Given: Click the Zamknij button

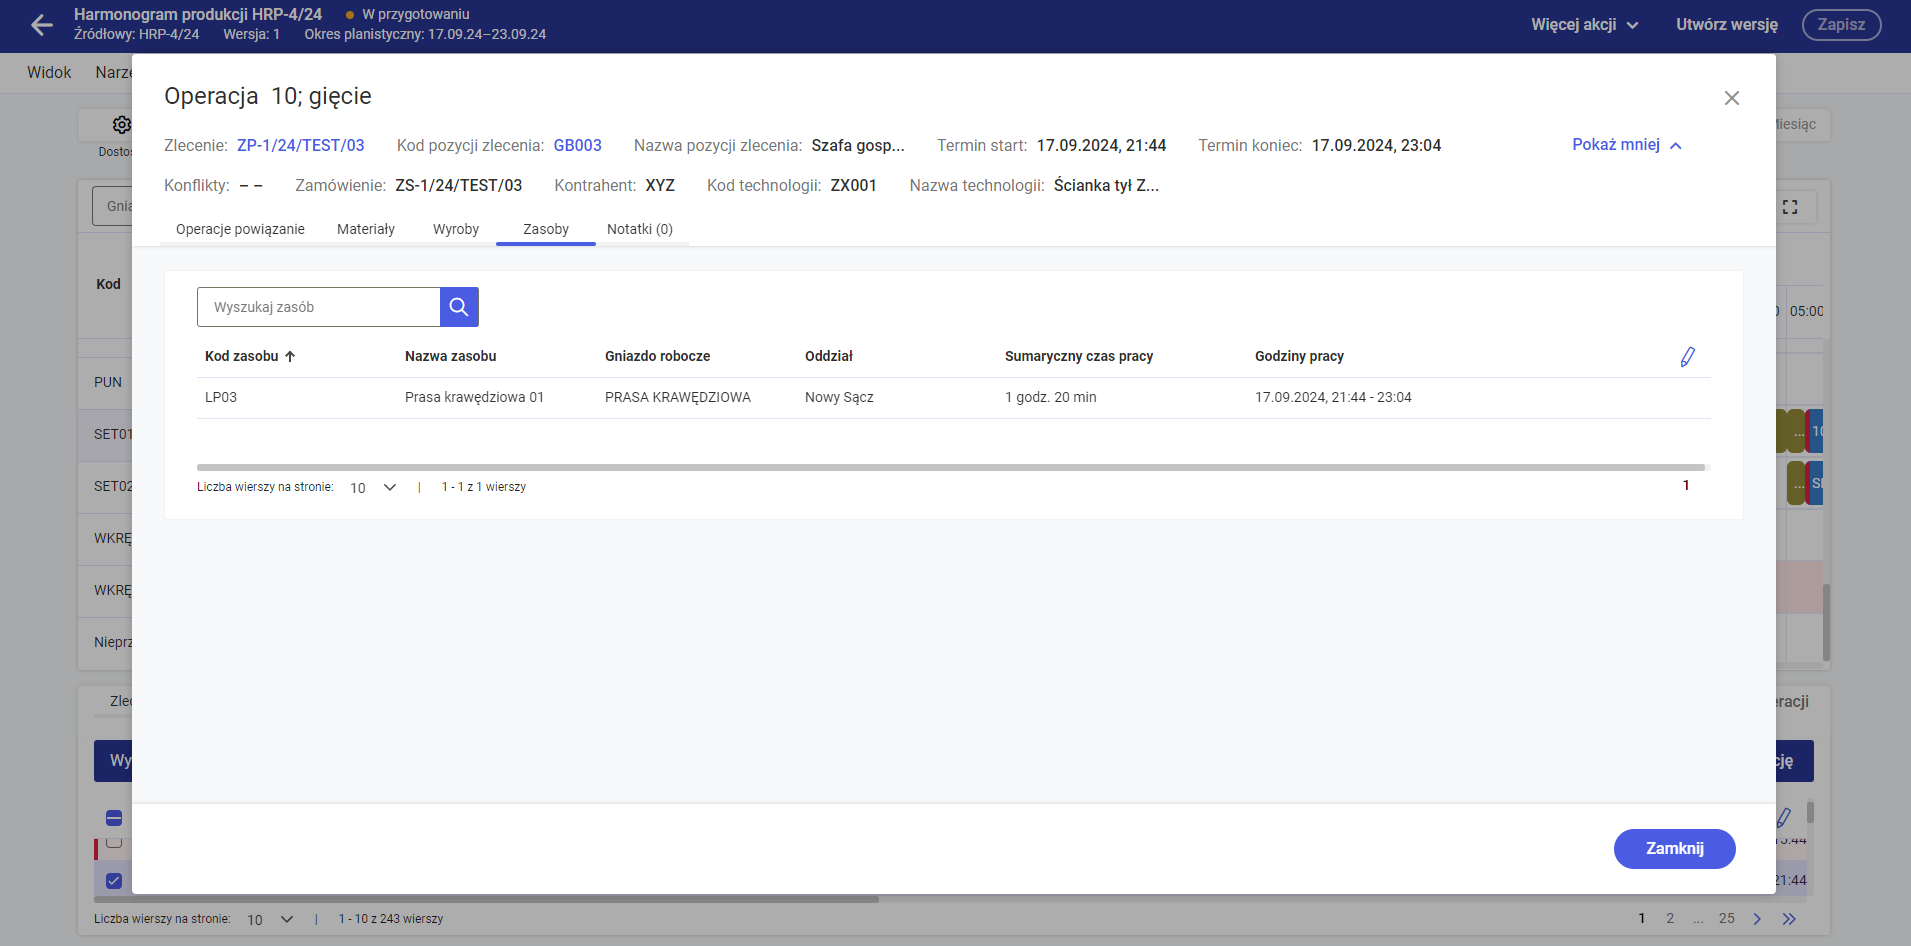Looking at the screenshot, I should (1674, 848).
